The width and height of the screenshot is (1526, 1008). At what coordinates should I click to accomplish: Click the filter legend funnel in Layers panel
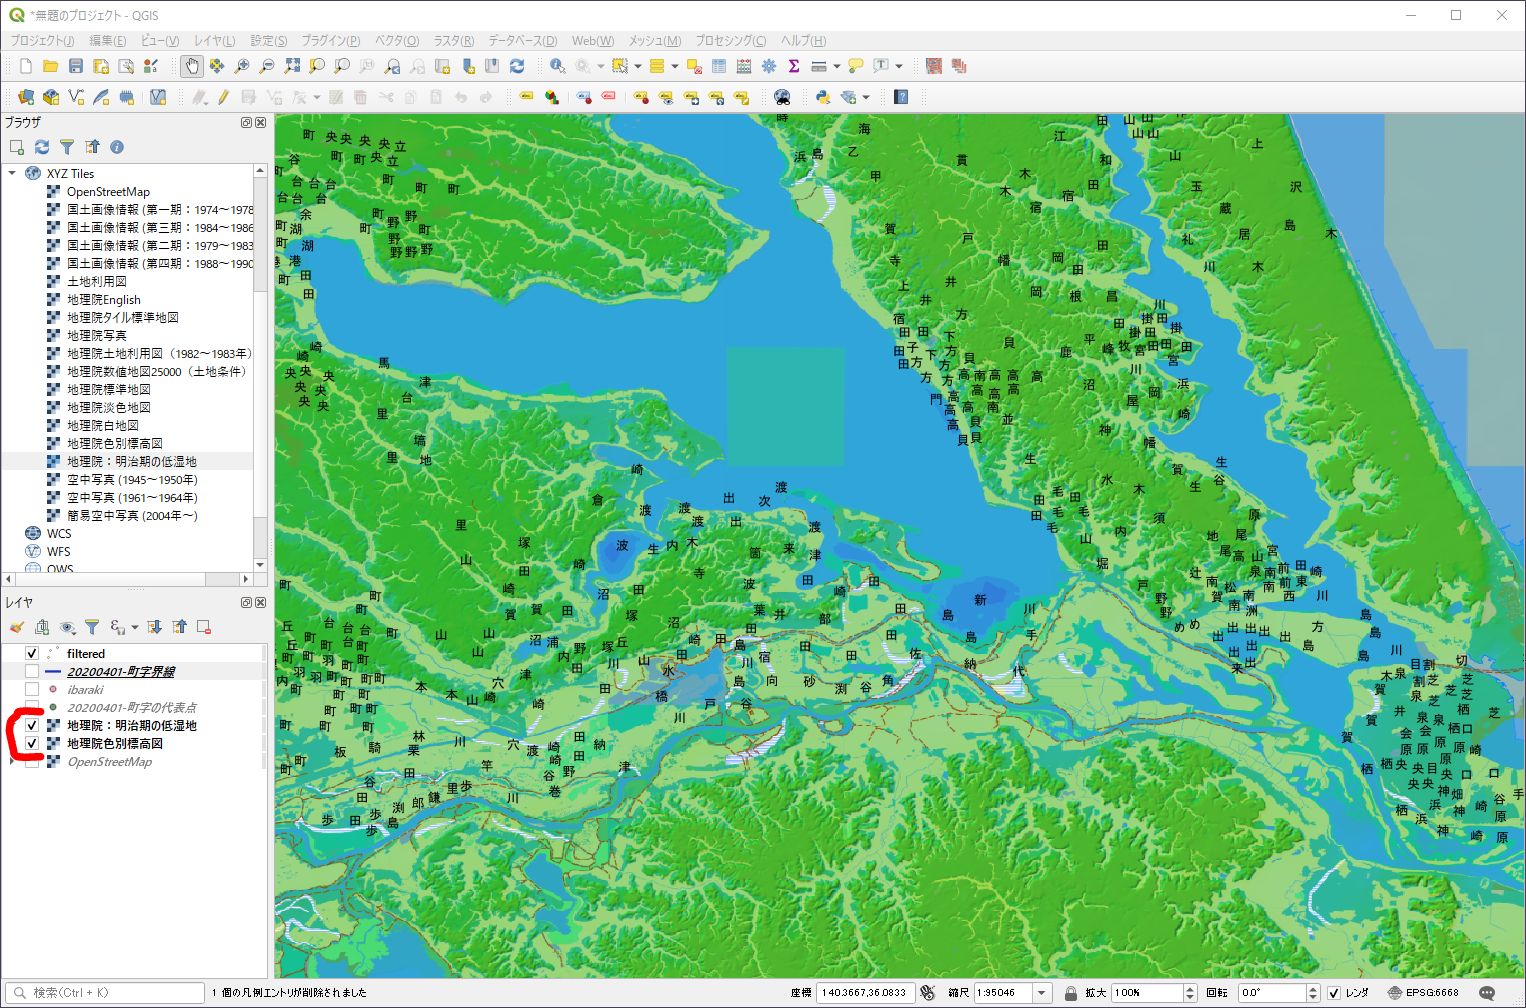(x=92, y=627)
